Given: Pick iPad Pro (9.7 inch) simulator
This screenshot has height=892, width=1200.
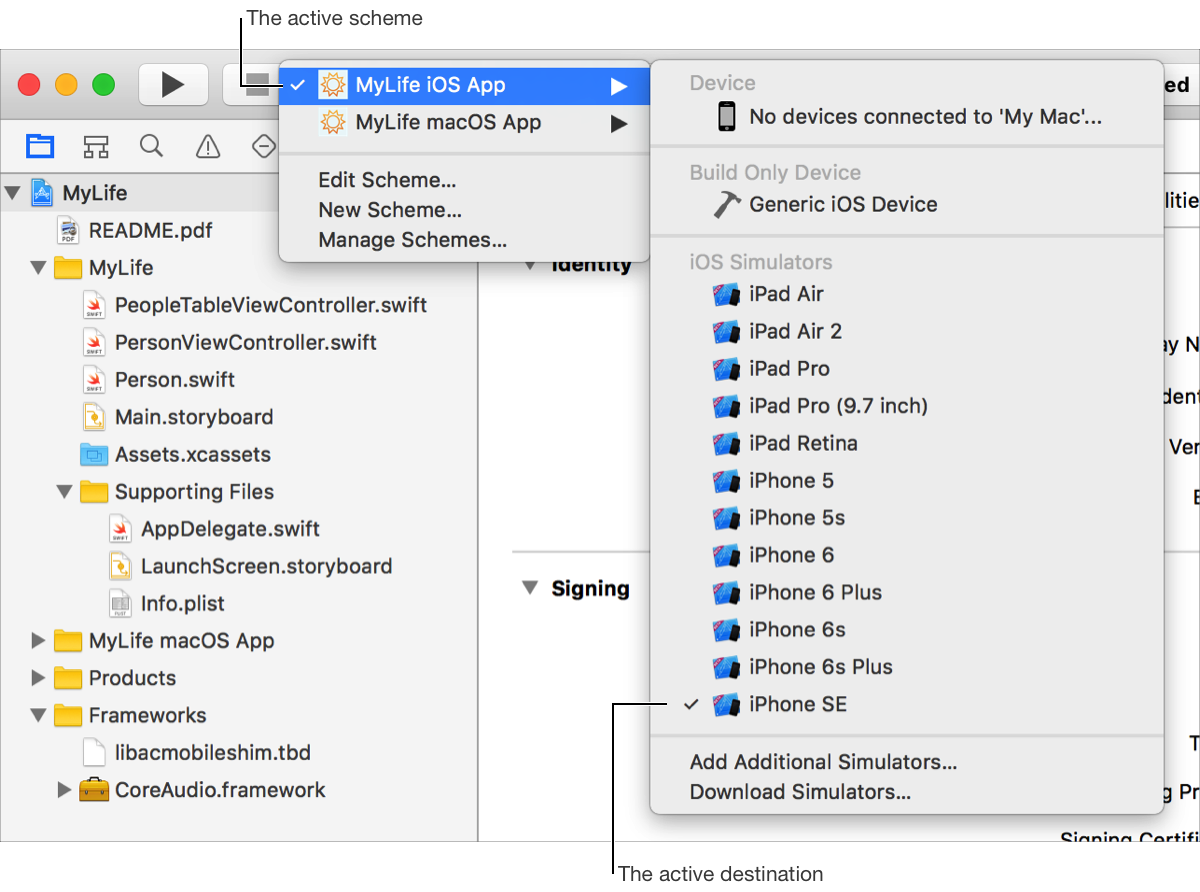Looking at the screenshot, I should pos(838,406).
